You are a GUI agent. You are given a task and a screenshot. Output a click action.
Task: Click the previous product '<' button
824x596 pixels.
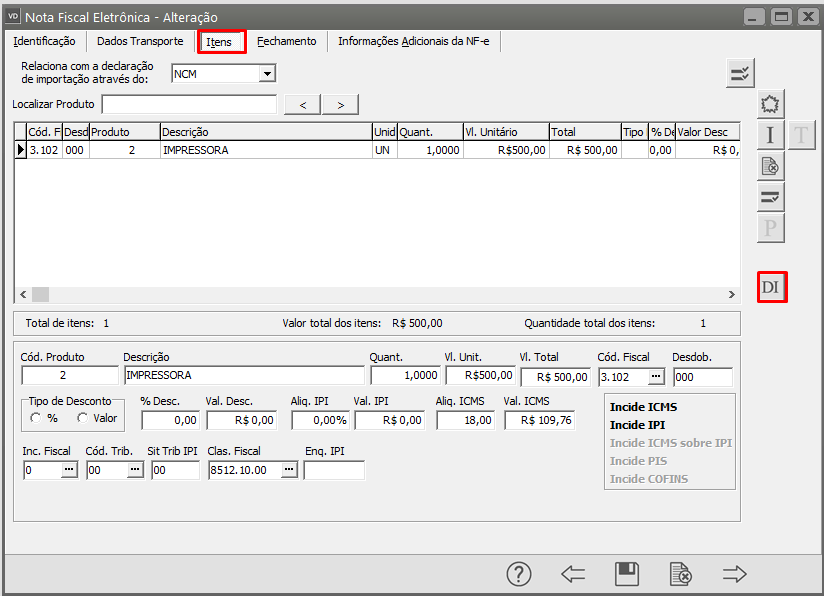(303, 105)
